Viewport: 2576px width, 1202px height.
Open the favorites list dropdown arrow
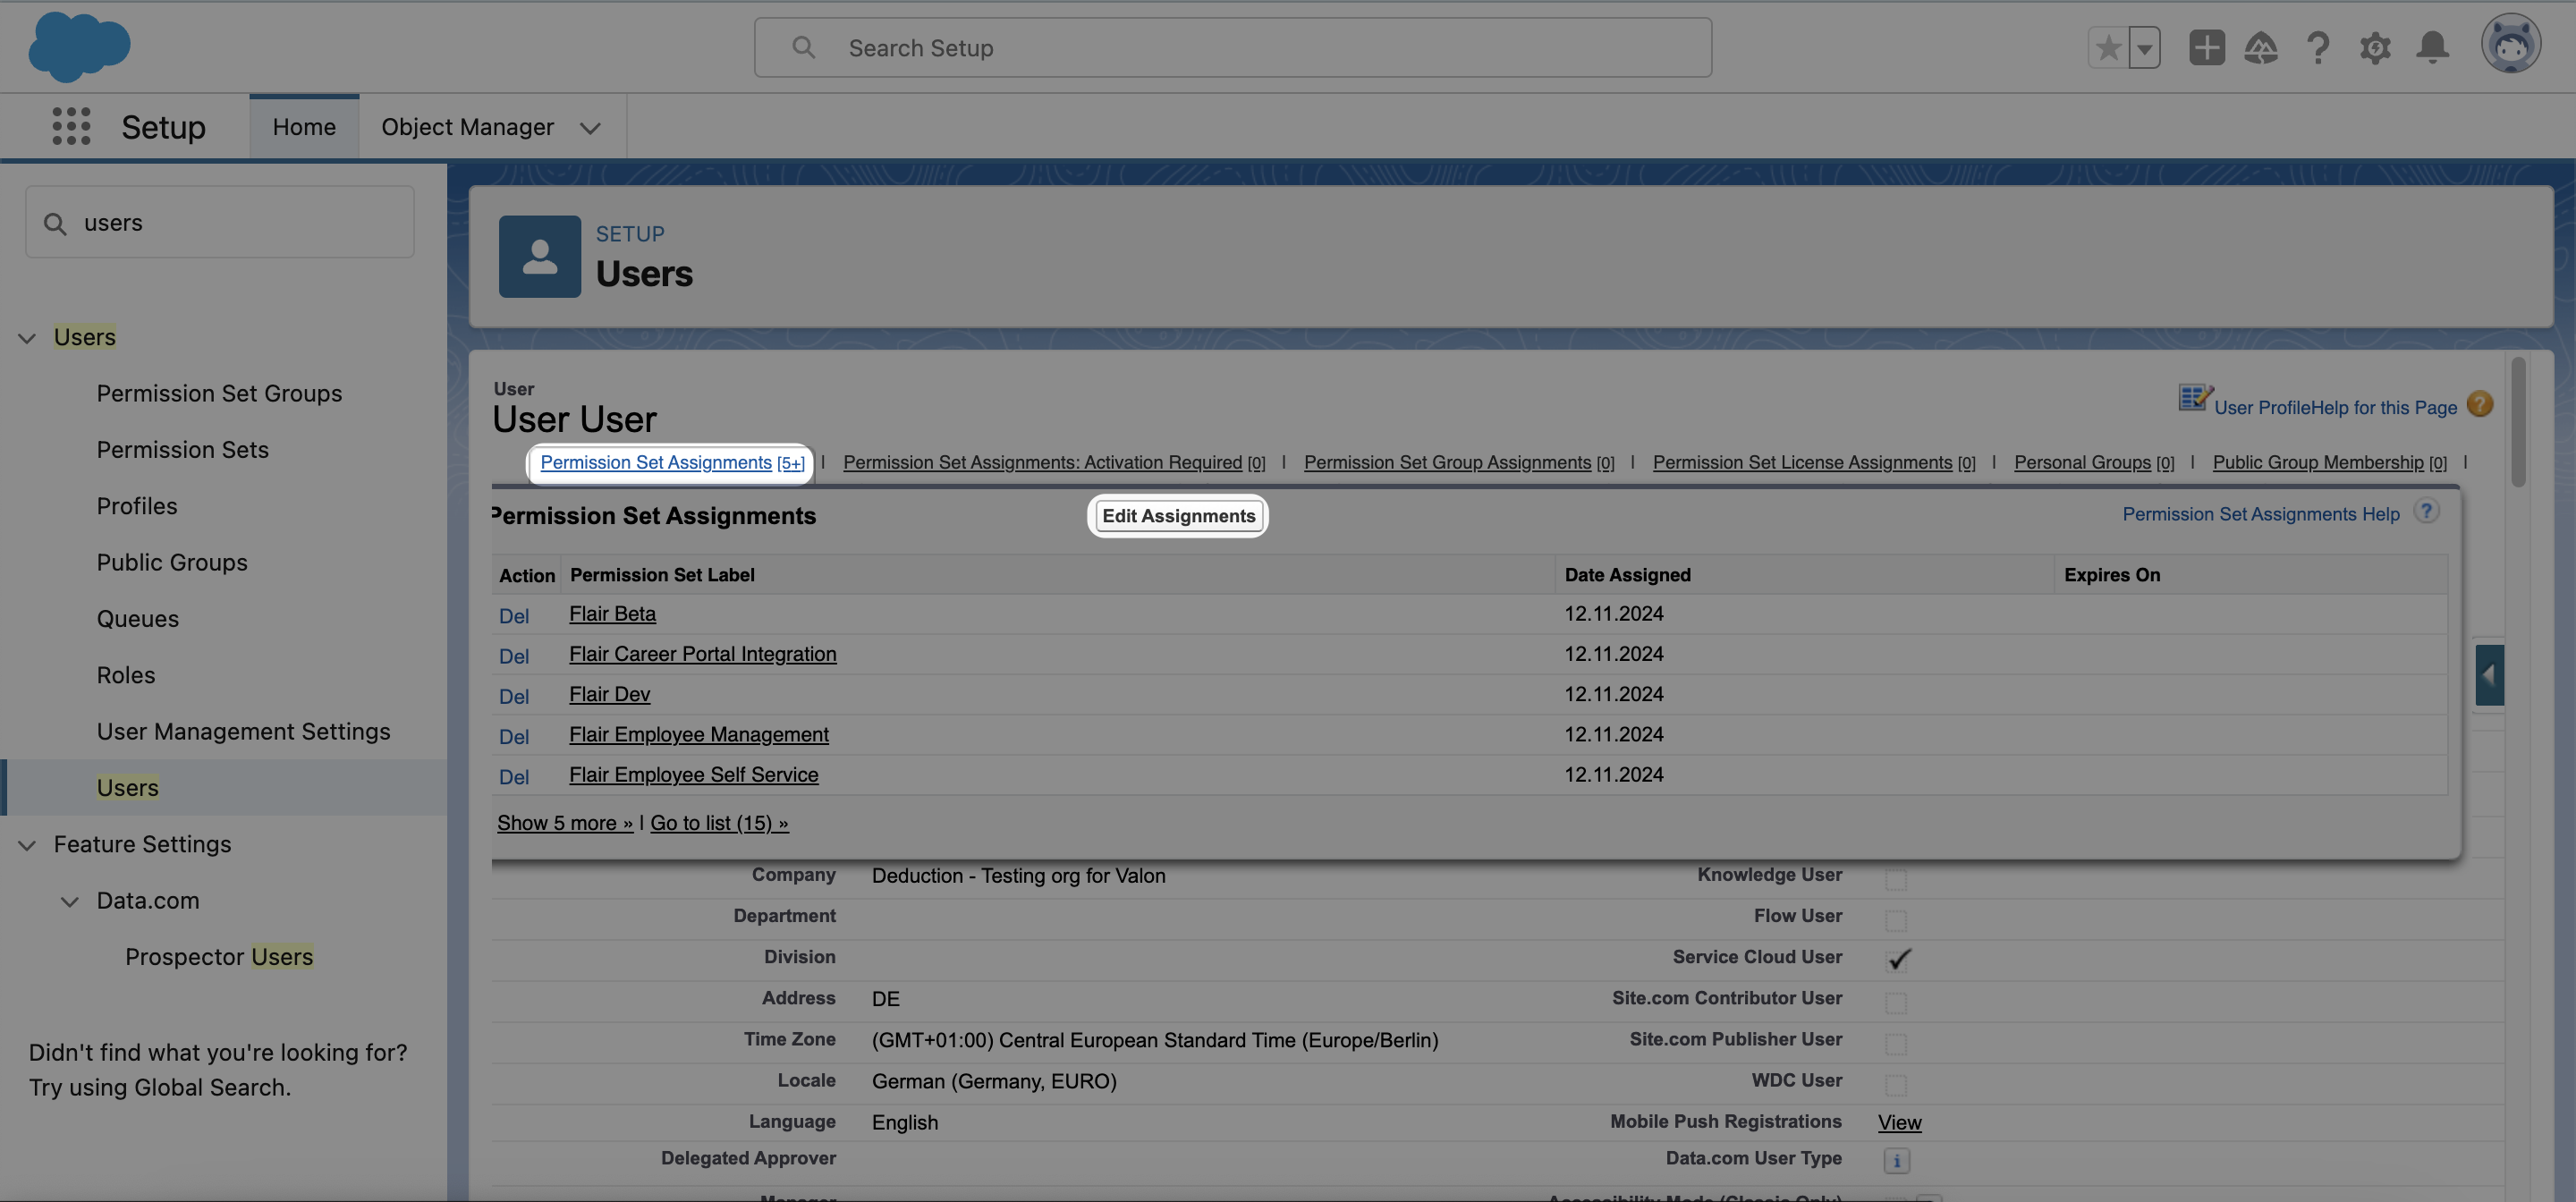tap(2144, 47)
